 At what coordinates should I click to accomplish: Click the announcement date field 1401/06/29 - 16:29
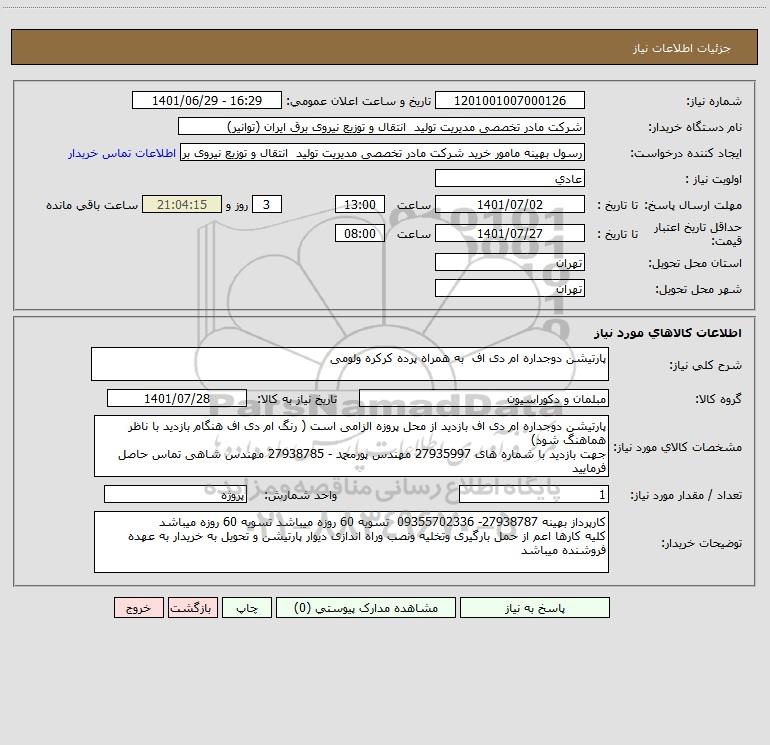[207, 101]
